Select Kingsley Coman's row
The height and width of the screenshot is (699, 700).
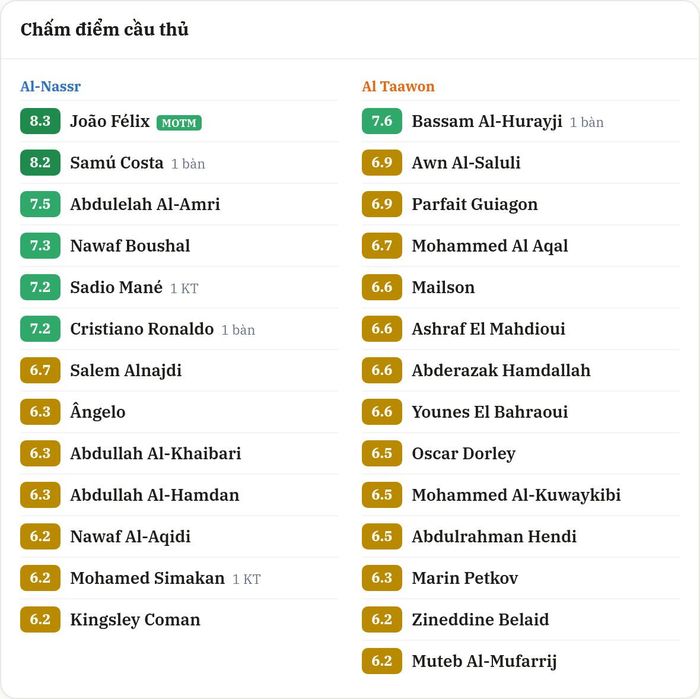coord(179,619)
